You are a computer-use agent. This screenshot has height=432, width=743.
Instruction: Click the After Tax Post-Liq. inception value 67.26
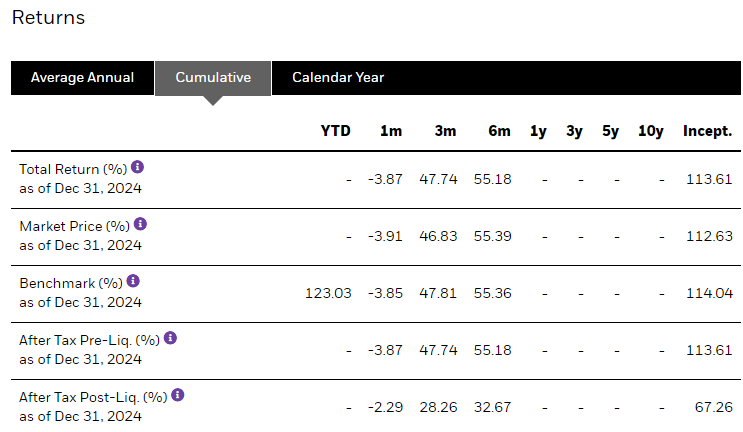[x=714, y=407]
